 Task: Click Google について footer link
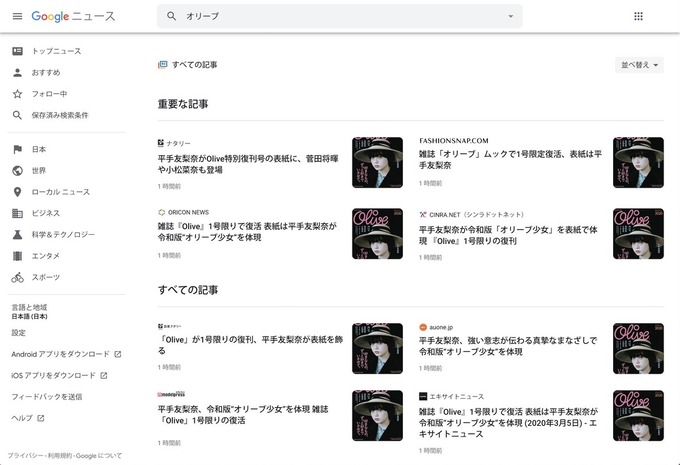[99, 456]
